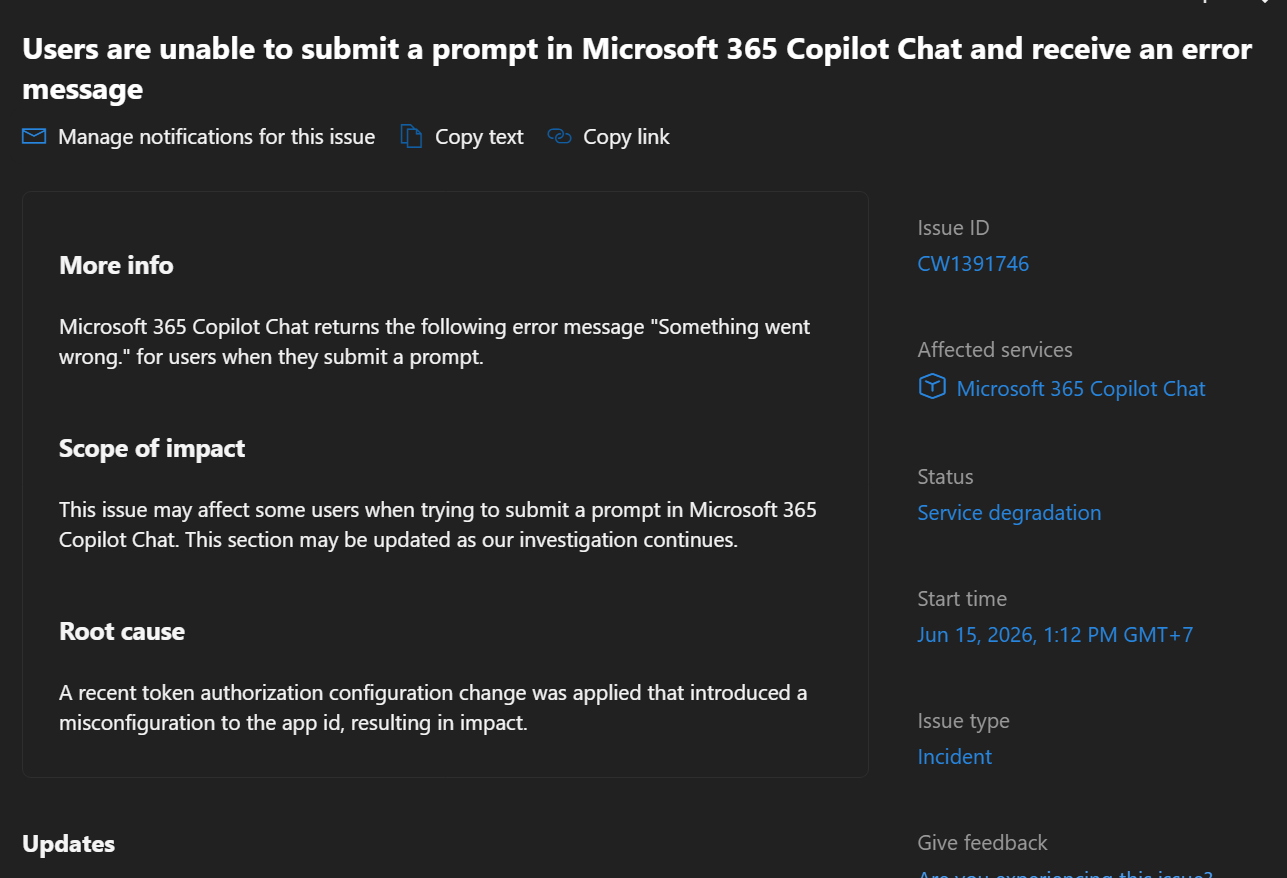Click the paragraph starting "This issue may affect some users"
Viewport: 1287px width, 878px height.
(438, 524)
